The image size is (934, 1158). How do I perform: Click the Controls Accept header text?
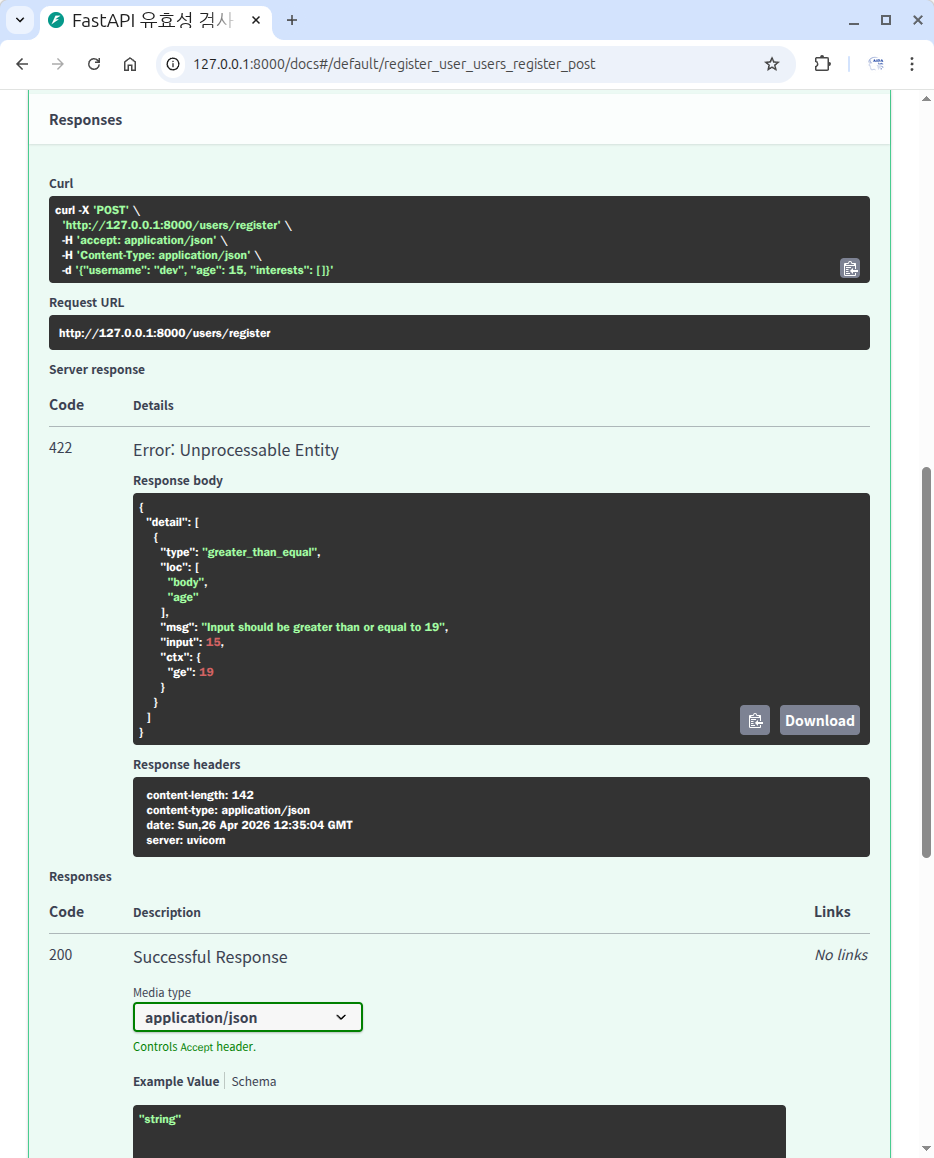[194, 1046]
